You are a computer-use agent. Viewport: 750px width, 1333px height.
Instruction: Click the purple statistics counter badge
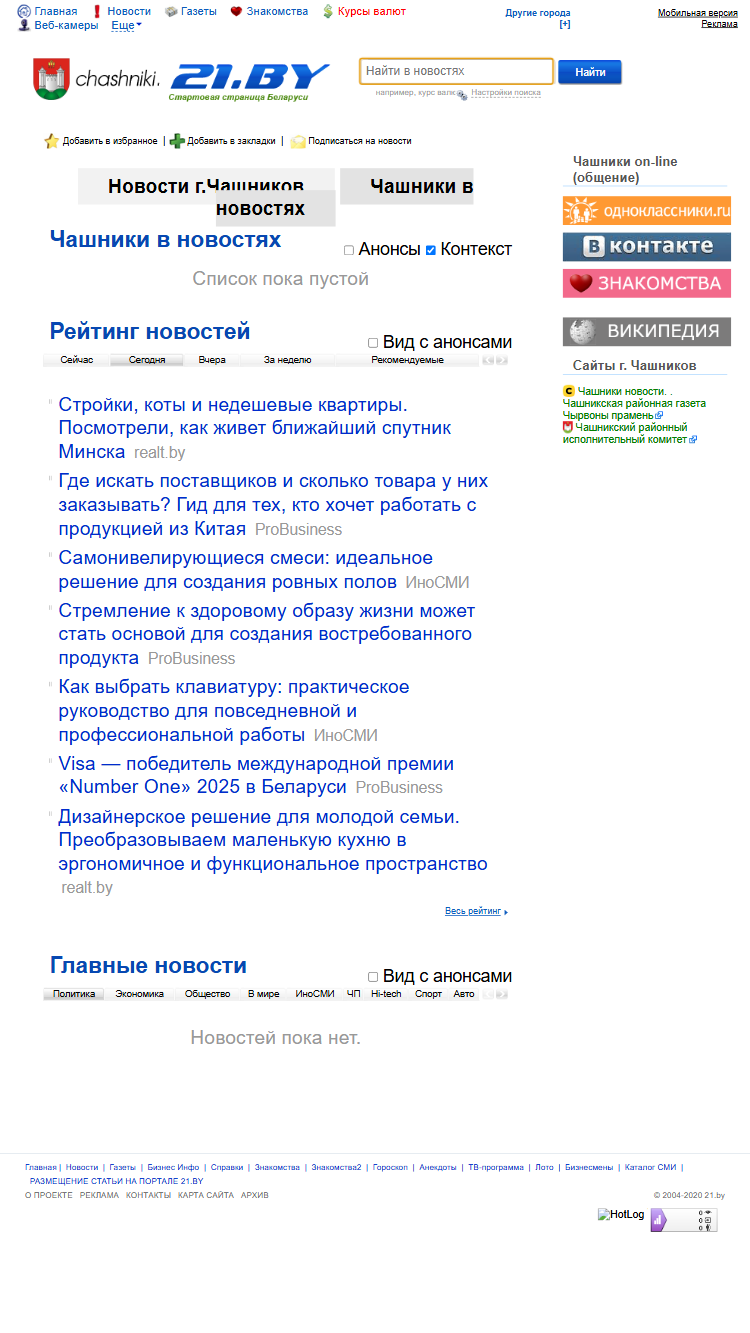[684, 1220]
